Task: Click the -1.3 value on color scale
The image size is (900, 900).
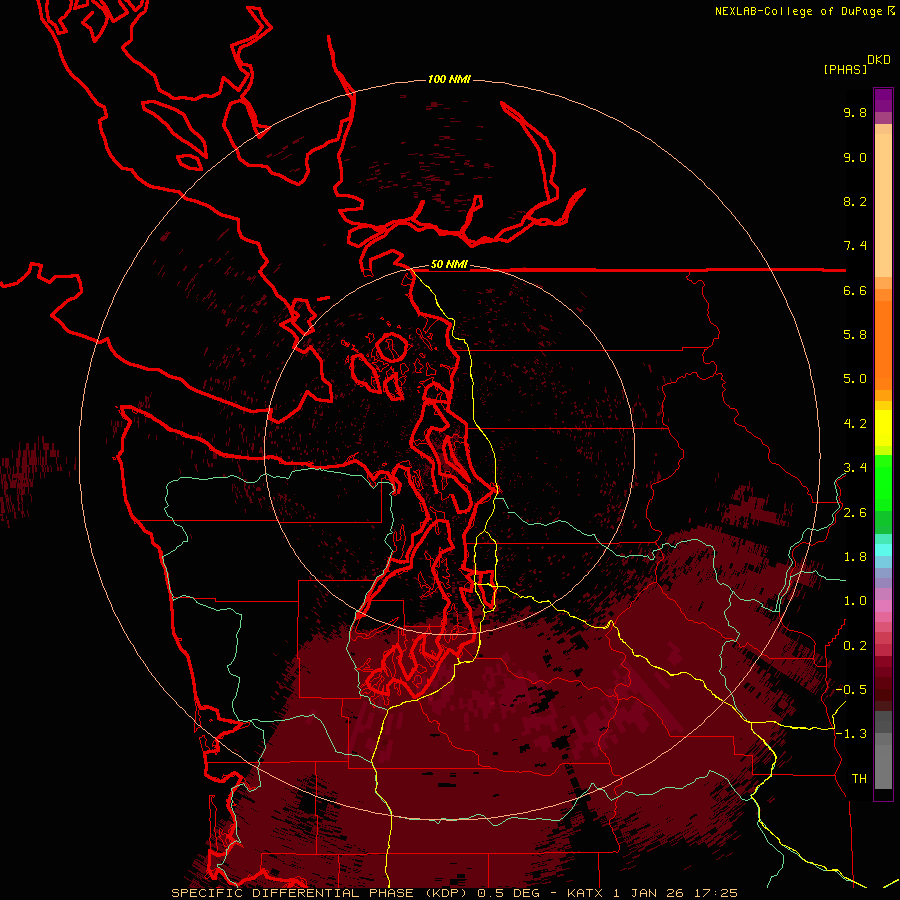Action: pos(851,734)
